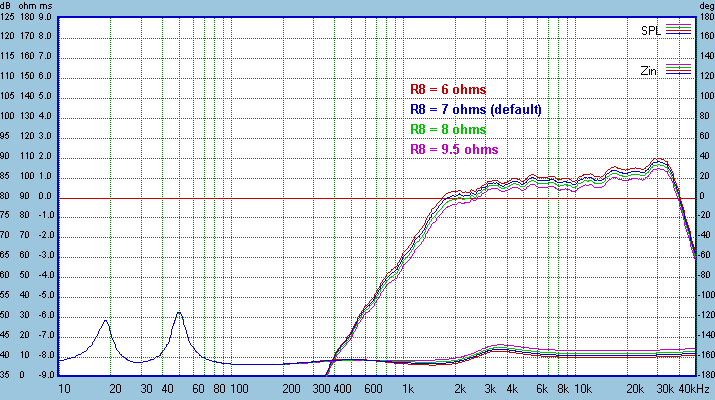The image size is (715, 400).
Task: Click the SPL curve peak near 30k
Action: pos(657,160)
